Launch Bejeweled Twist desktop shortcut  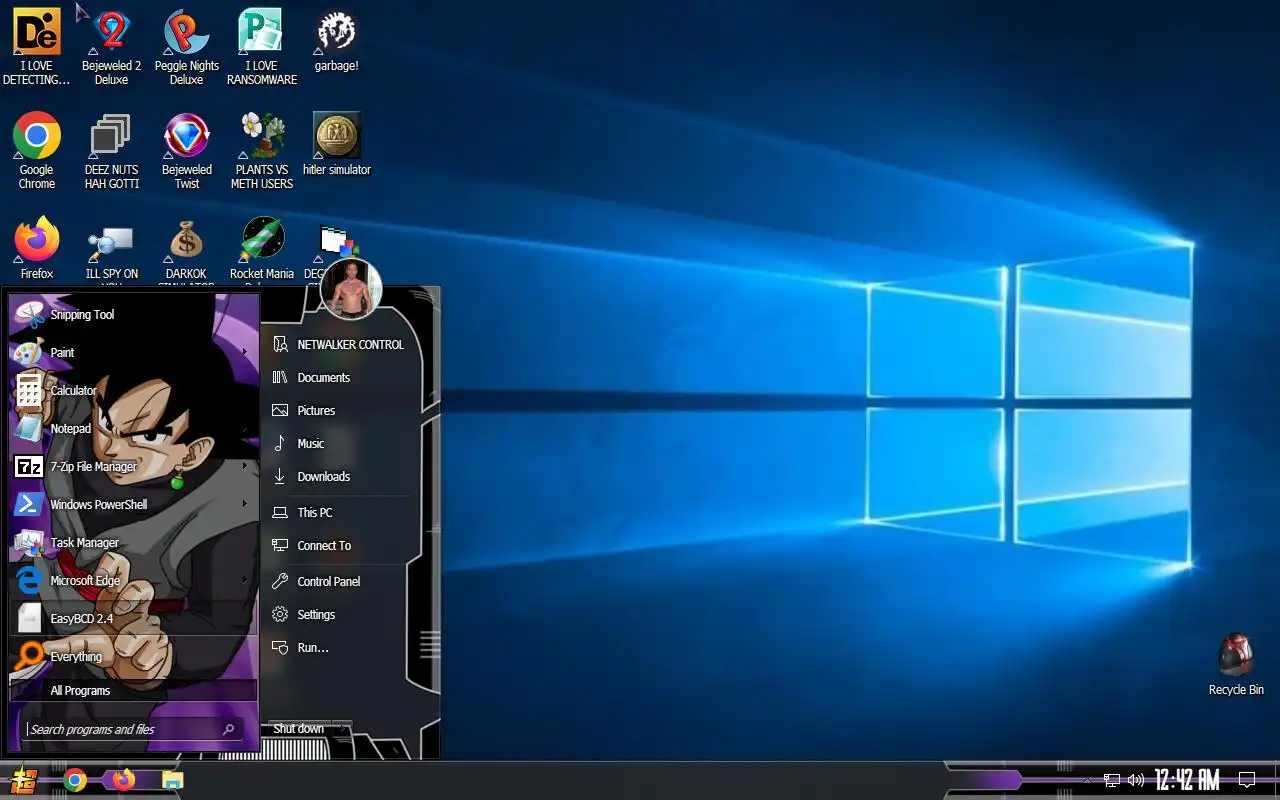(187, 151)
